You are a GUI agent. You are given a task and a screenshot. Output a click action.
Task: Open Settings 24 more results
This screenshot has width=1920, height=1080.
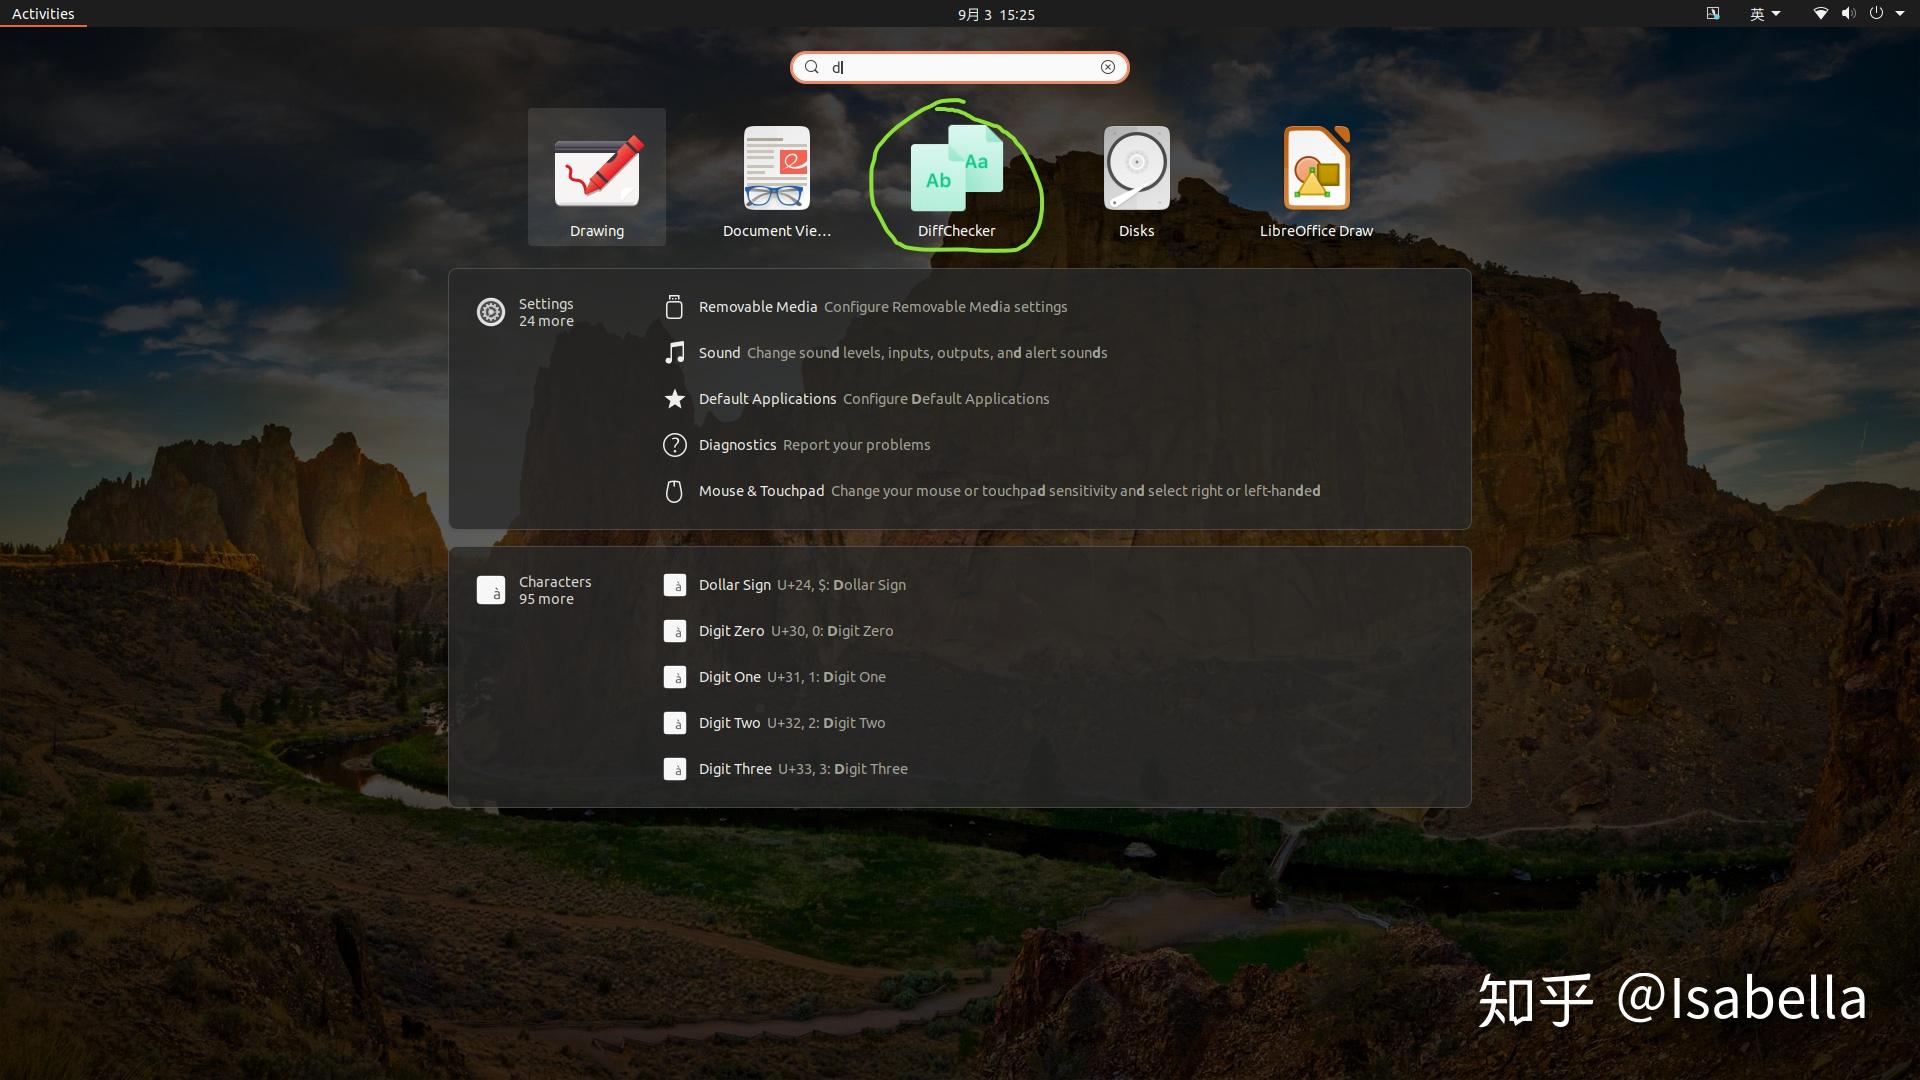(x=546, y=312)
